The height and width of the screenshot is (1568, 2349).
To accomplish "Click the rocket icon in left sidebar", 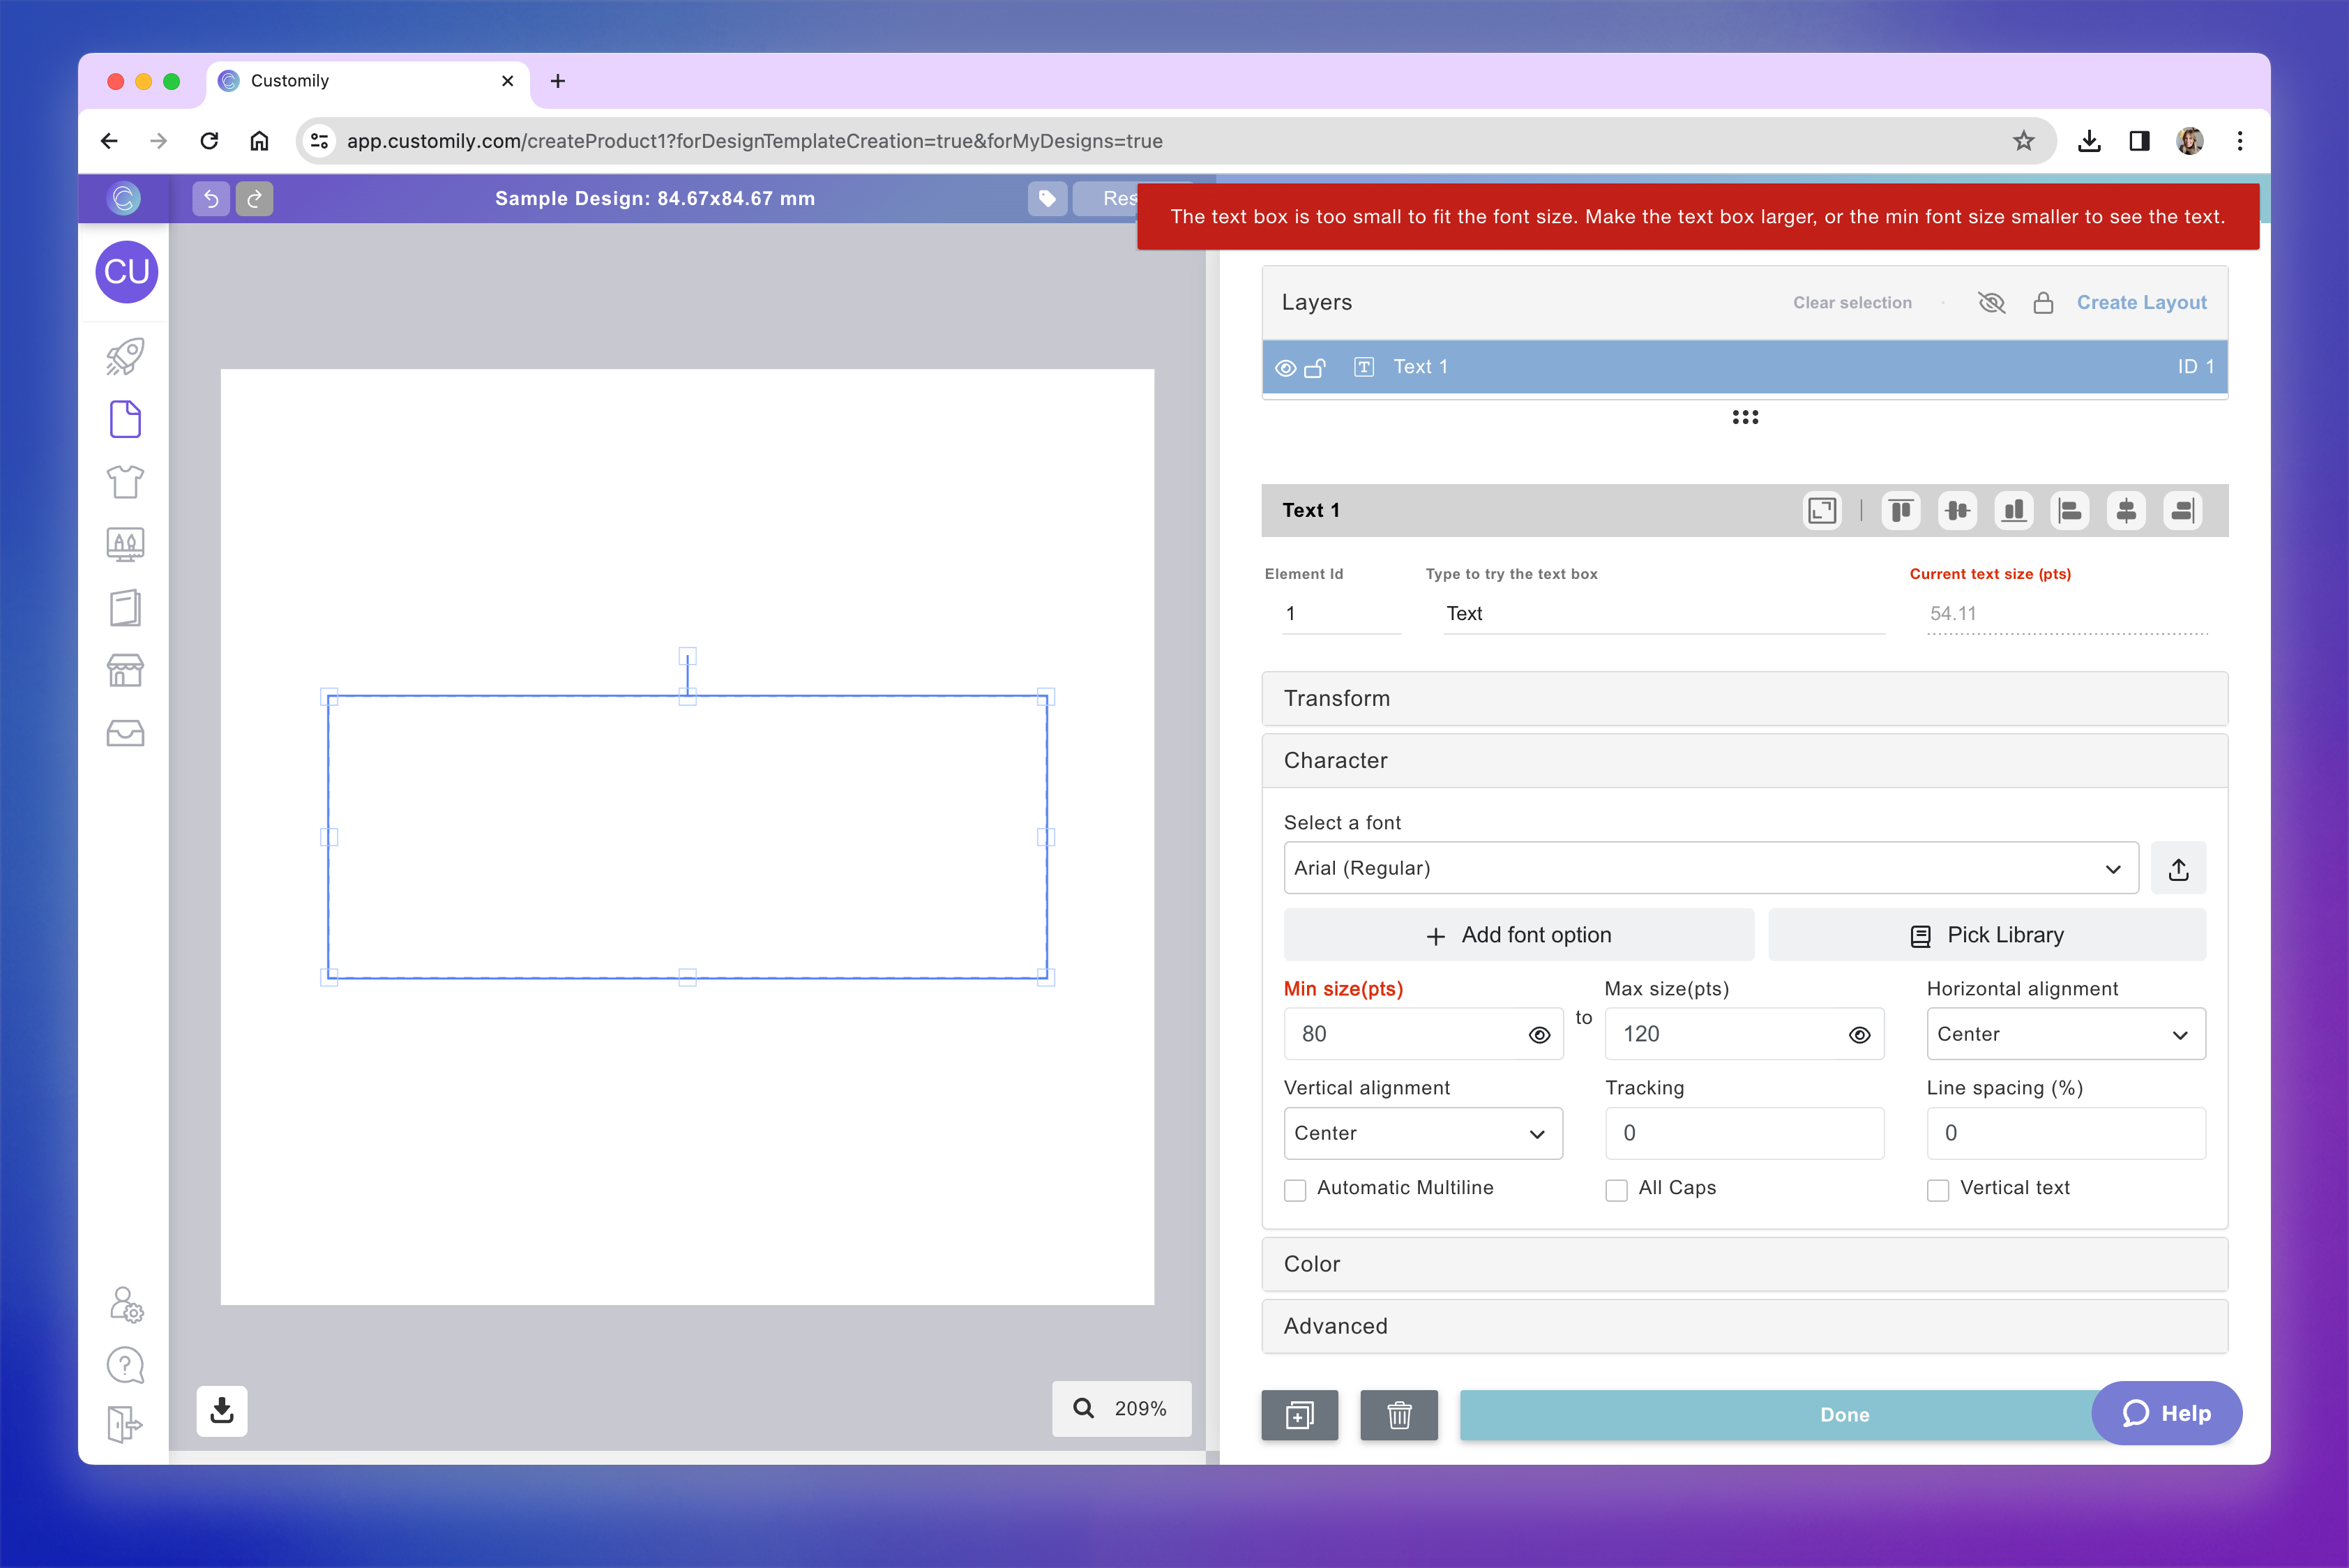I will 125,357.
